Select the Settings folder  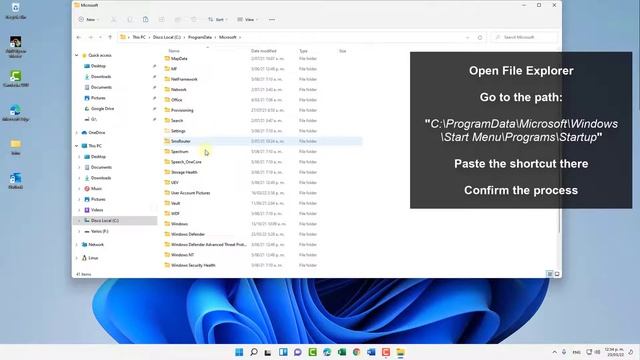click(178, 131)
